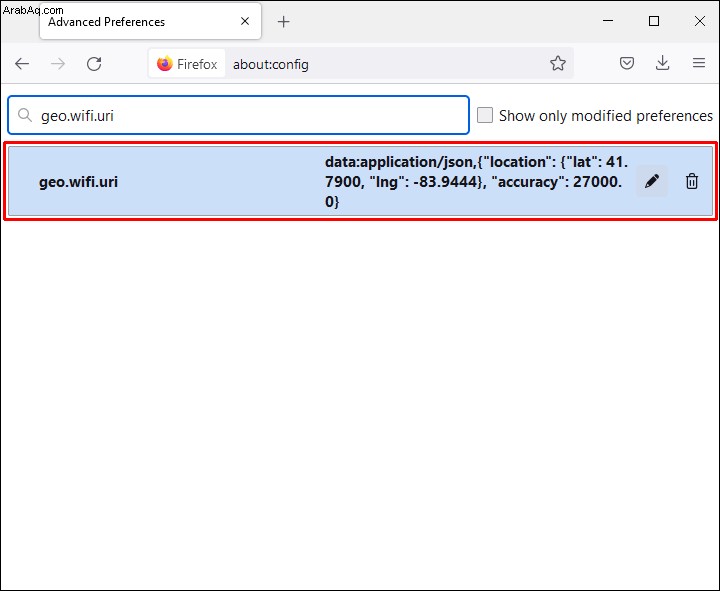Delete the geo.wifi.uri preference with trash icon

[692, 181]
